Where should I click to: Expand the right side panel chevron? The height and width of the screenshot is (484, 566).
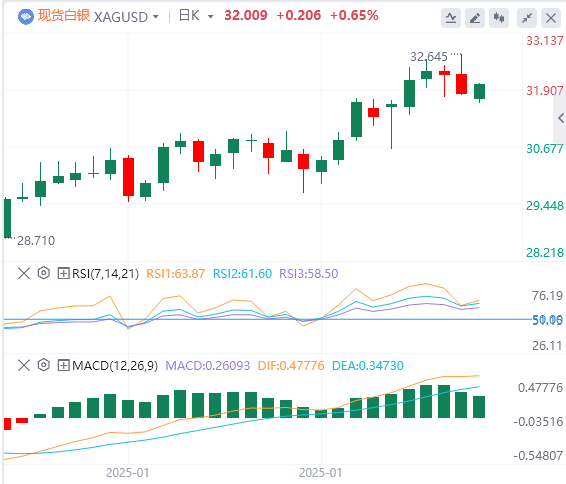pos(561,118)
